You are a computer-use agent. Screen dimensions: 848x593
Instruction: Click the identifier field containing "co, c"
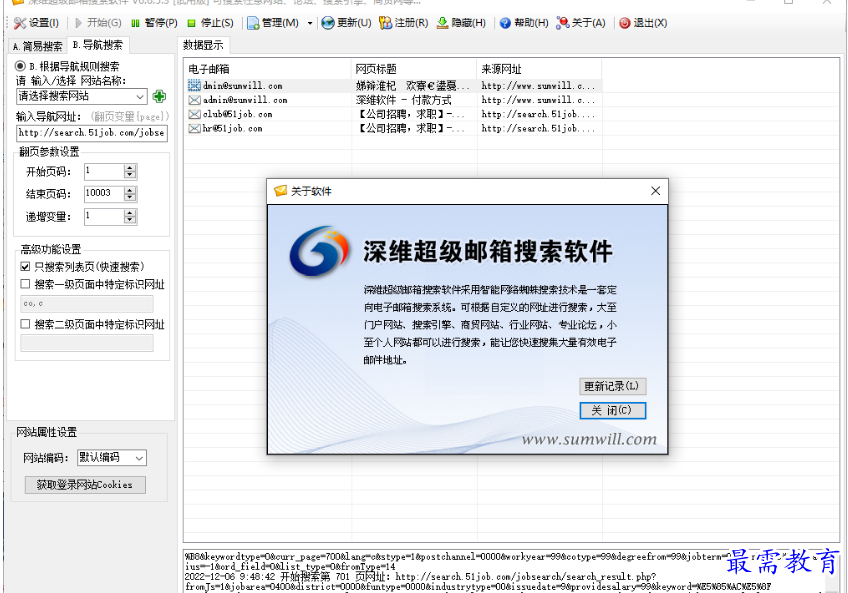click(x=87, y=304)
